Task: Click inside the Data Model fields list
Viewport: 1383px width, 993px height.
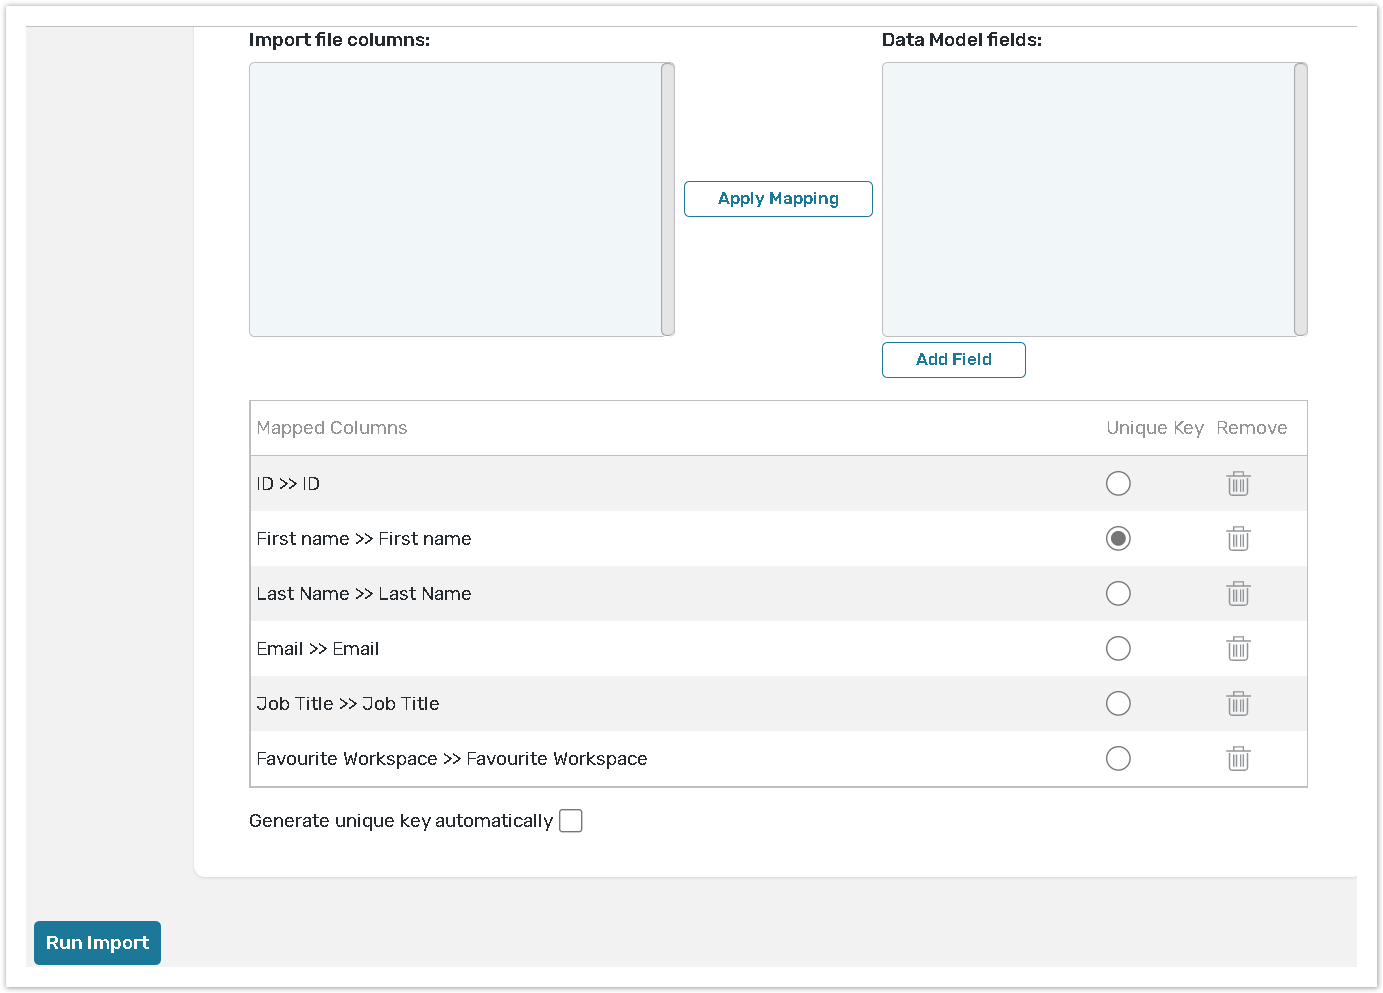Action: [x=1088, y=200]
